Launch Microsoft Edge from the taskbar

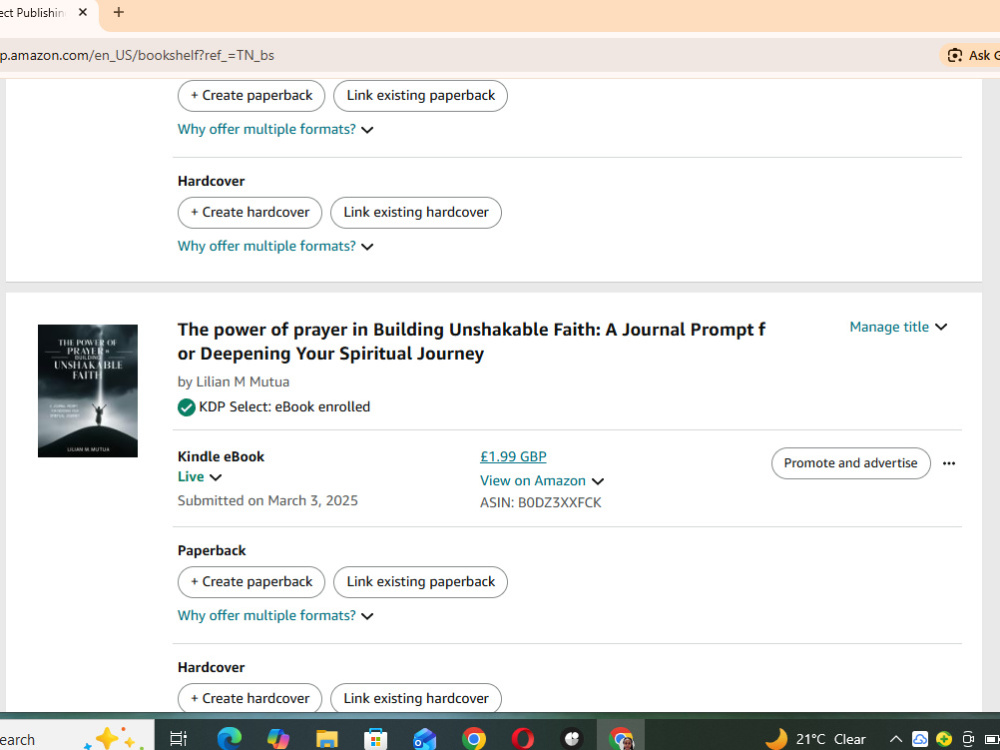tap(229, 739)
